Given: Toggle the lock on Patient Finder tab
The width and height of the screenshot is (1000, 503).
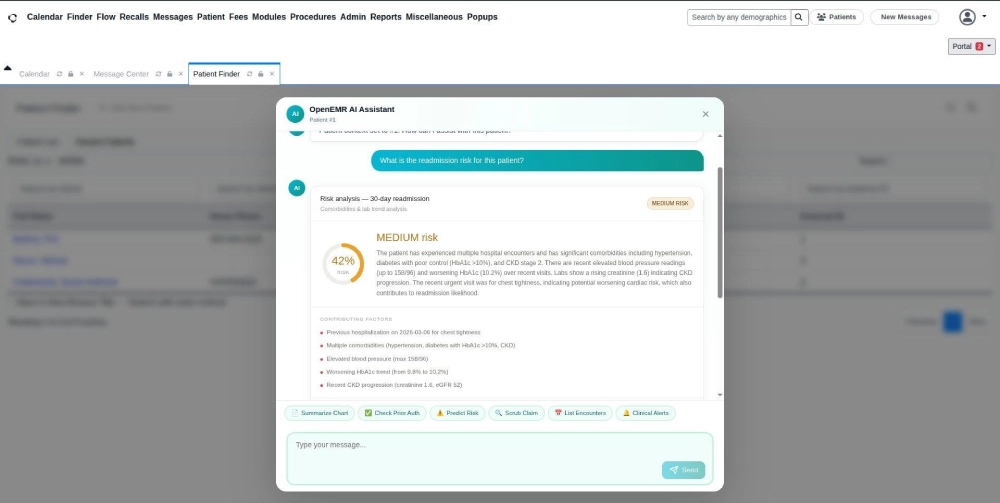Looking at the screenshot, I should (x=260, y=74).
